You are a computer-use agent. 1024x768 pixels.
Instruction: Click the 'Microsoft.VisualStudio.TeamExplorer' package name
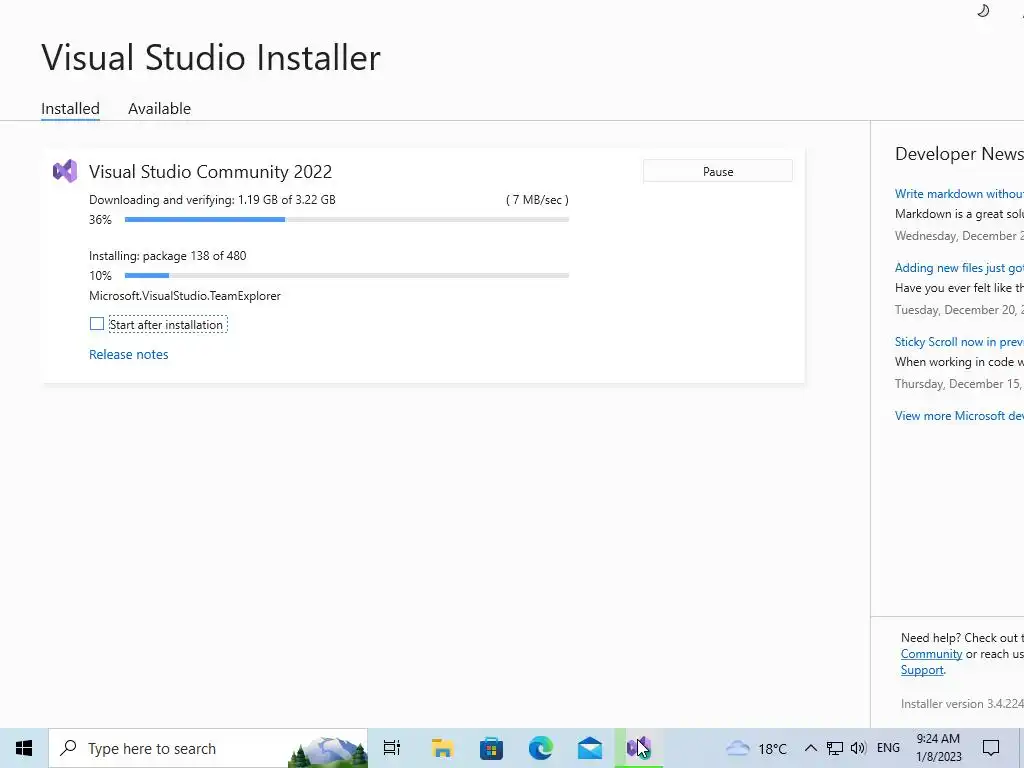pyautogui.click(x=185, y=296)
